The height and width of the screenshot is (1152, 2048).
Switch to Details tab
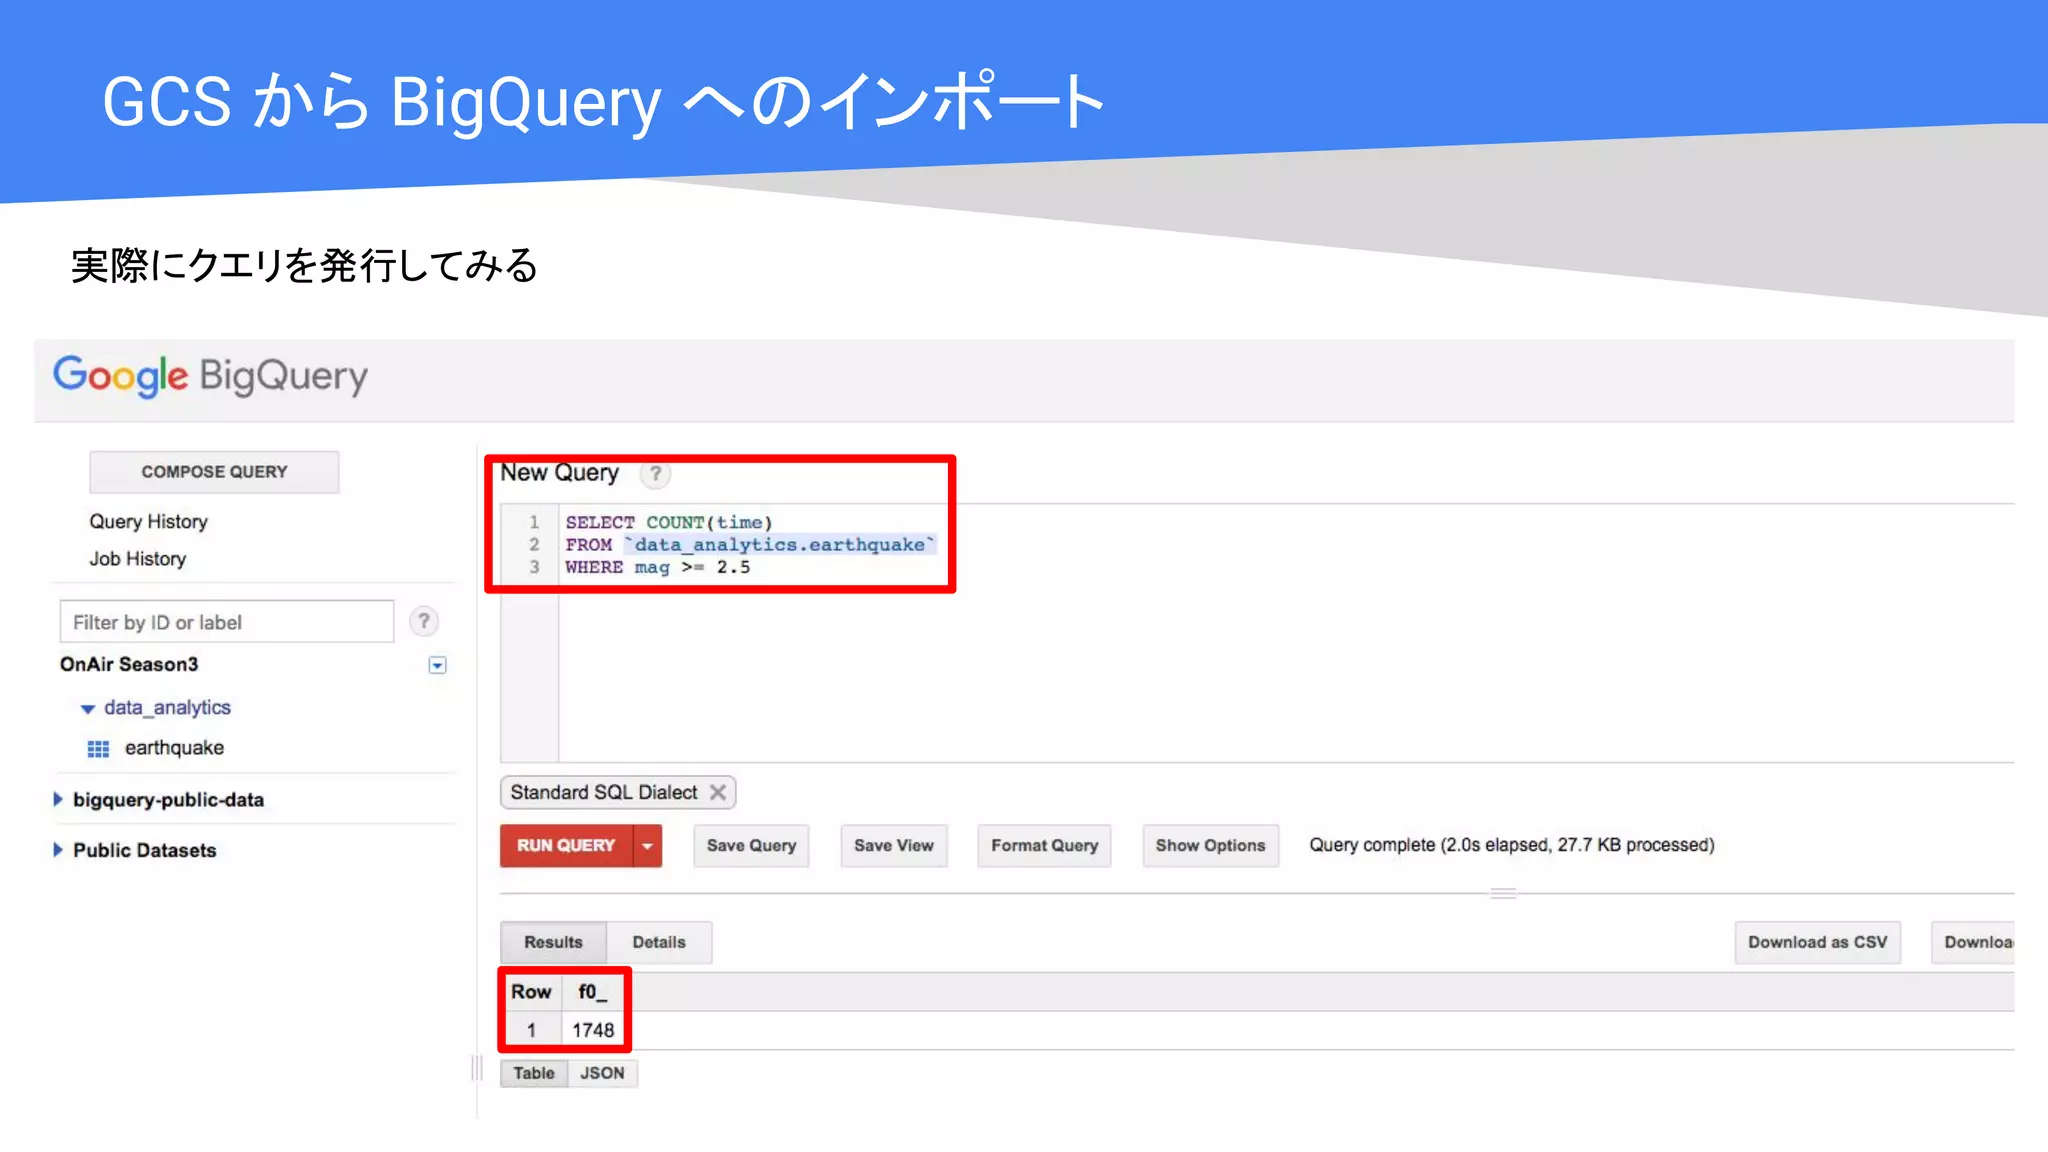(659, 943)
